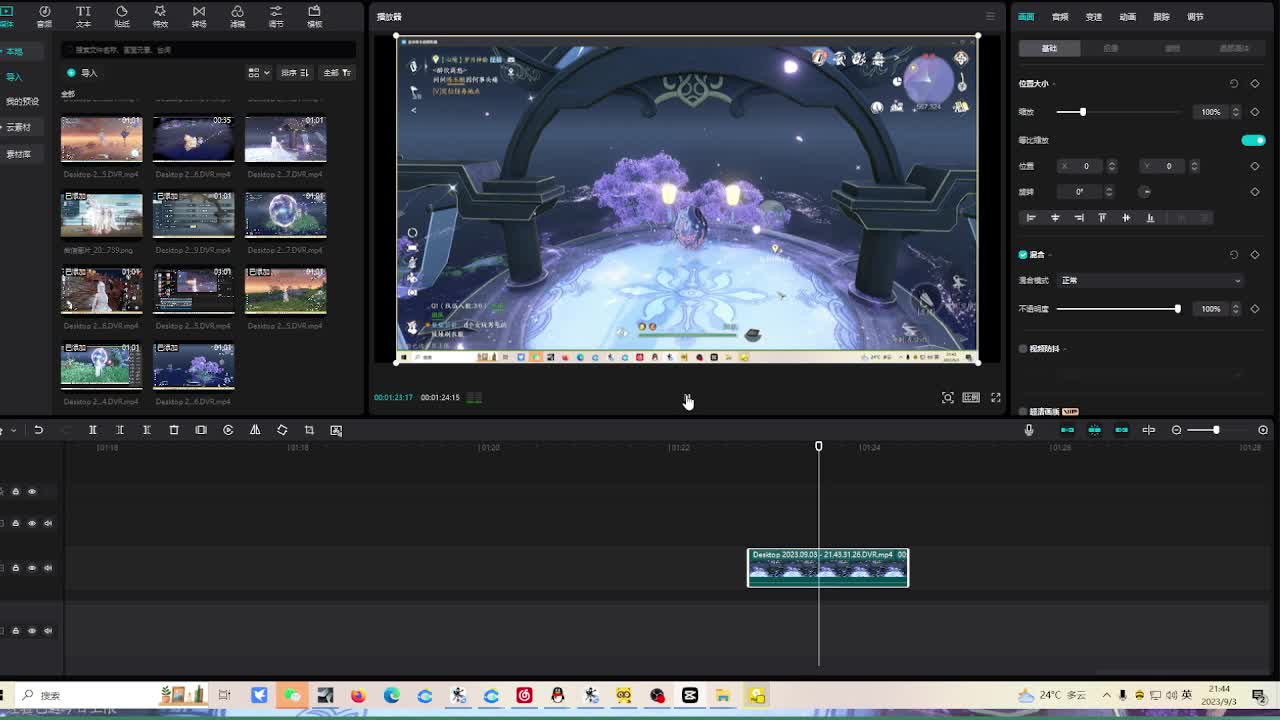The image size is (1280, 720).
Task: Switch to the 动画 animation tab
Action: (x=1127, y=17)
